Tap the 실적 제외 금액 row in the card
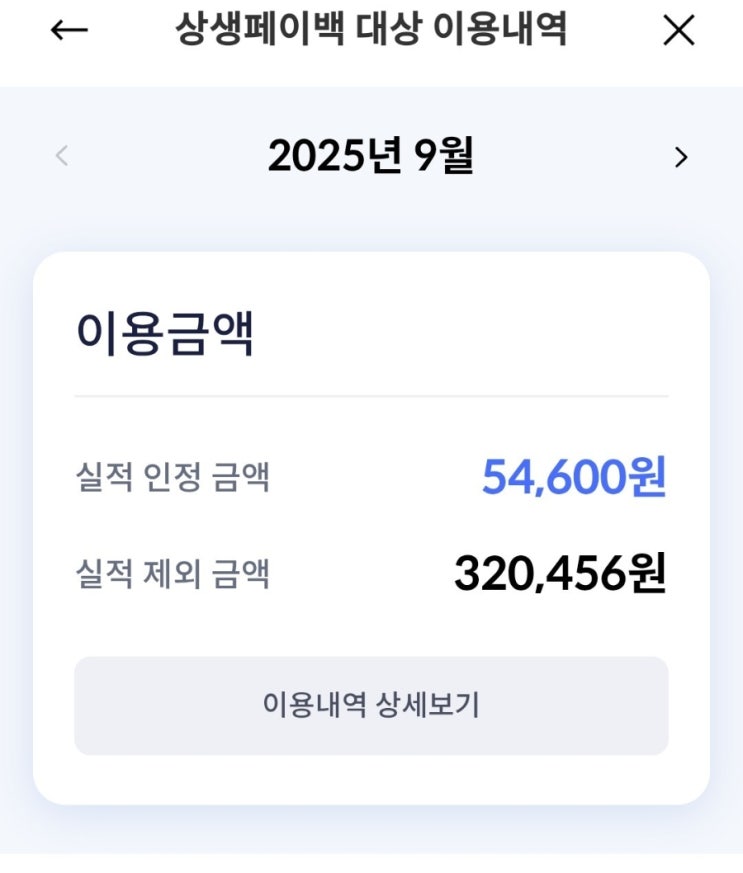The image size is (743, 873). 371,574
